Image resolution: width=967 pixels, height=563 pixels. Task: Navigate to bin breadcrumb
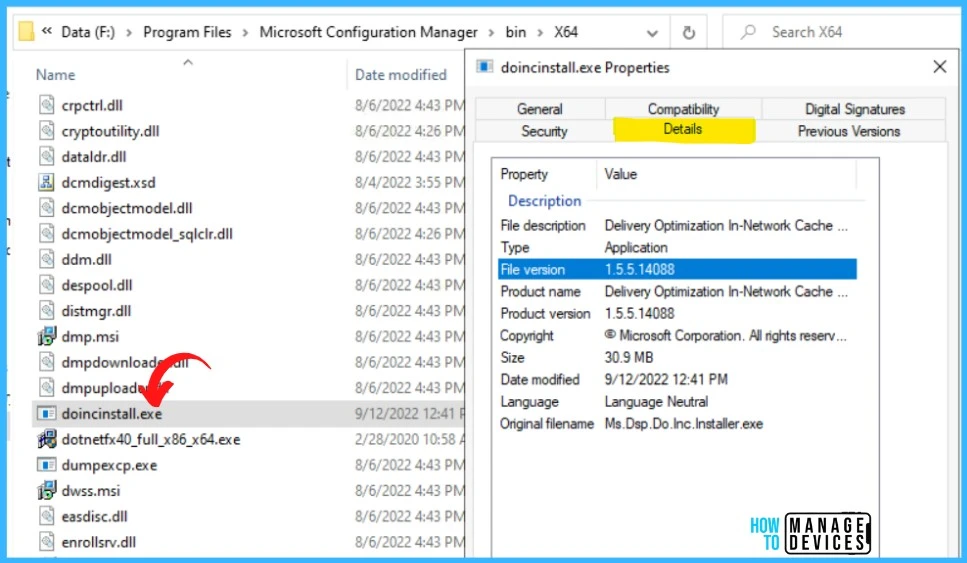click(516, 32)
